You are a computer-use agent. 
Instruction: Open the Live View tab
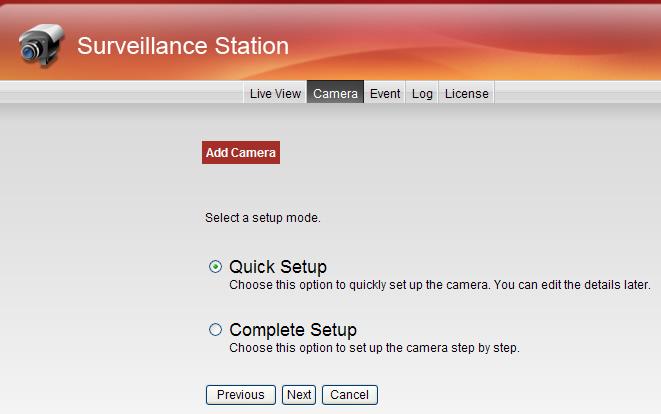click(x=275, y=93)
